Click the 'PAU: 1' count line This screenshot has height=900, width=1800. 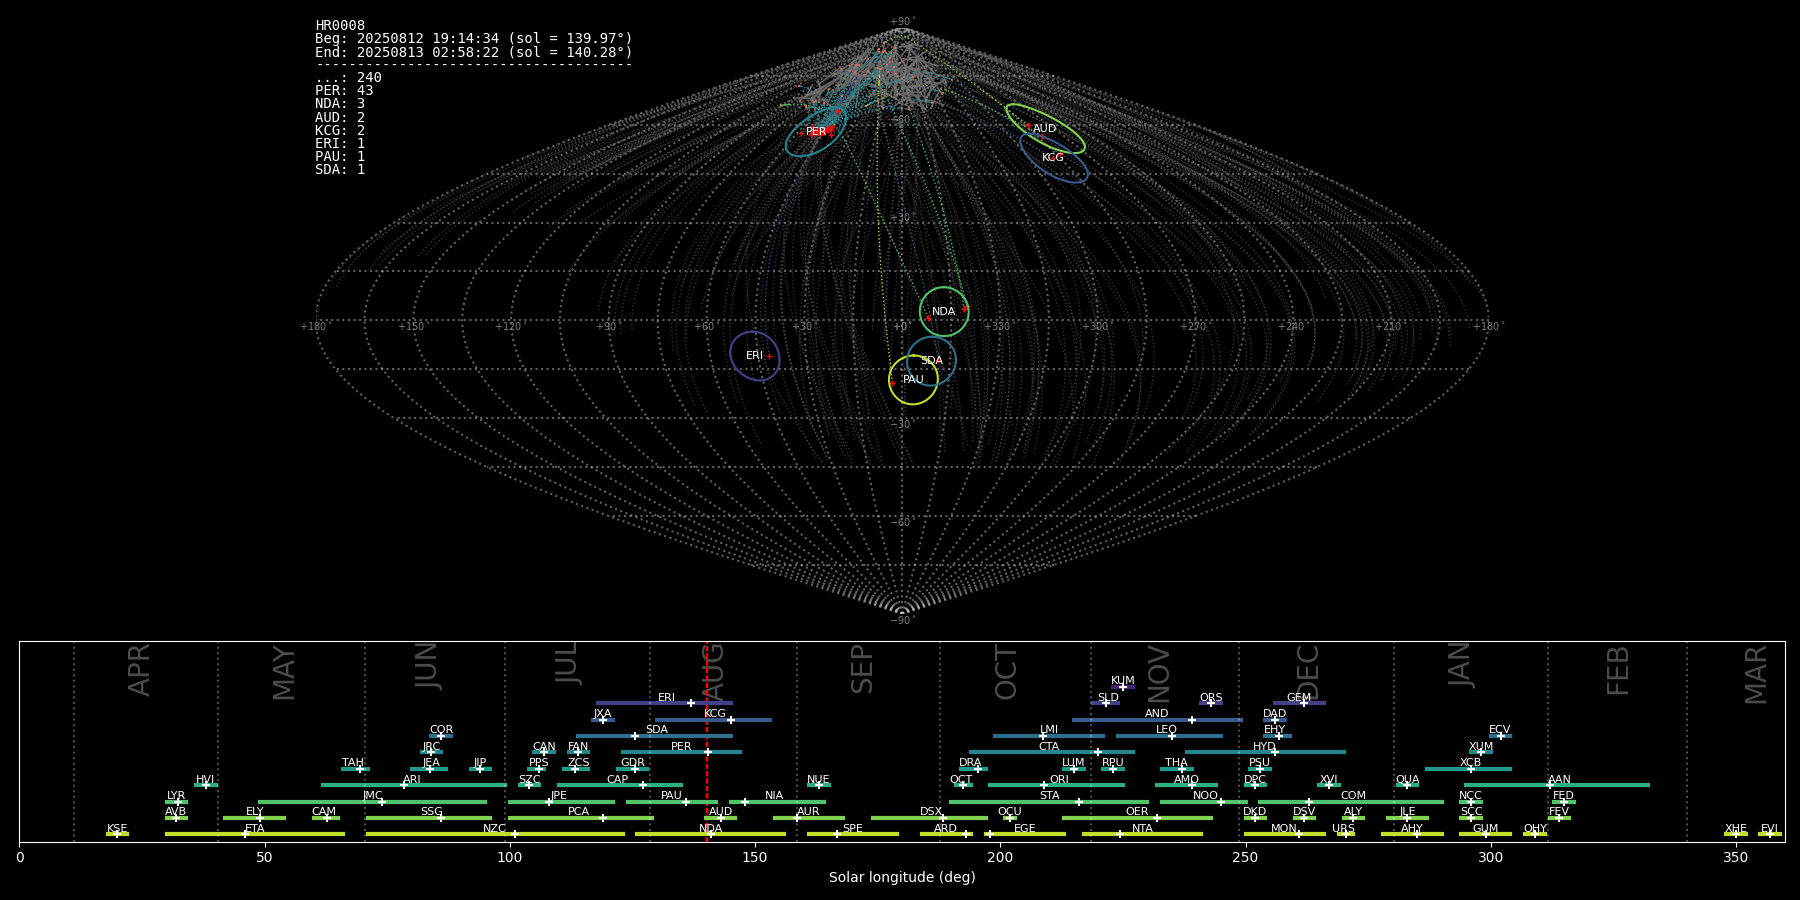point(340,156)
